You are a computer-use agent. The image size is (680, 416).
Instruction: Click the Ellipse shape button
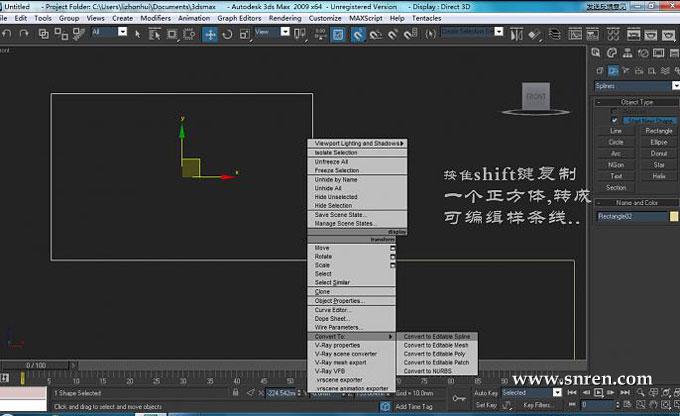point(659,142)
